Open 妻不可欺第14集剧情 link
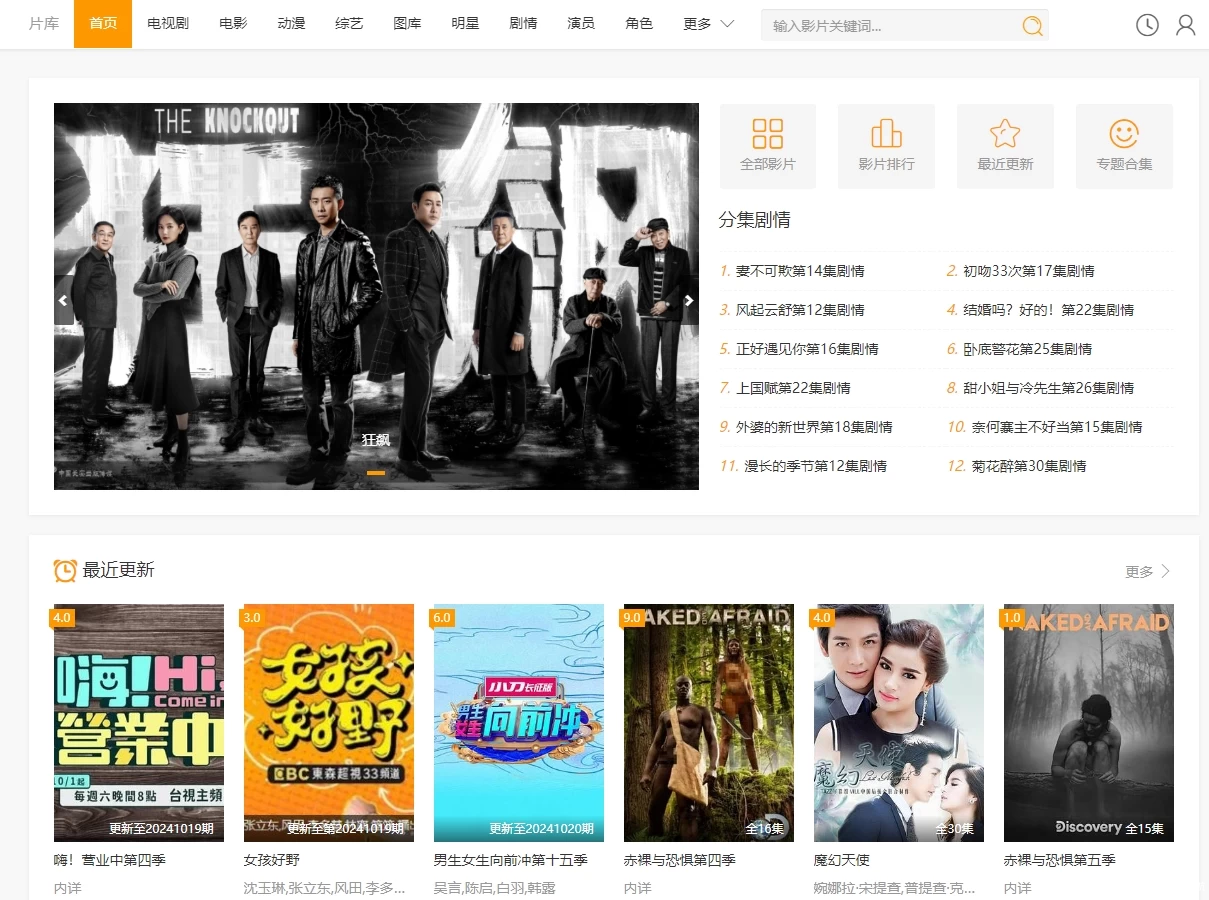The image size is (1209, 900). click(799, 271)
